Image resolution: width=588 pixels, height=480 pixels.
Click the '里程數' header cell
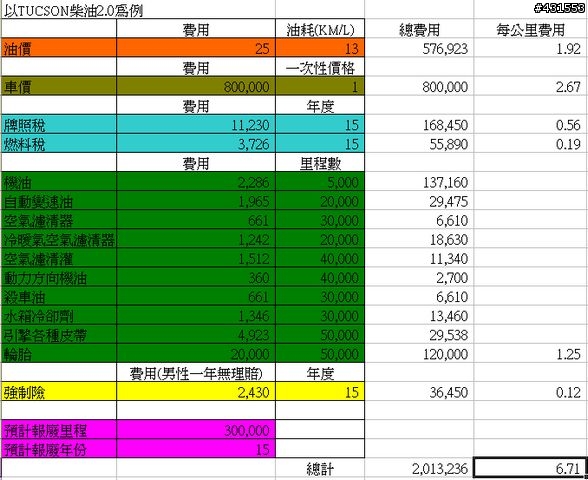pyautogui.click(x=320, y=163)
